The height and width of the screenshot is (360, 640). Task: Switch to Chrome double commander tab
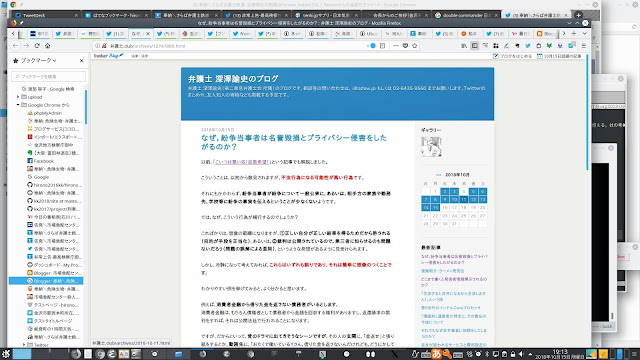coord(466,15)
